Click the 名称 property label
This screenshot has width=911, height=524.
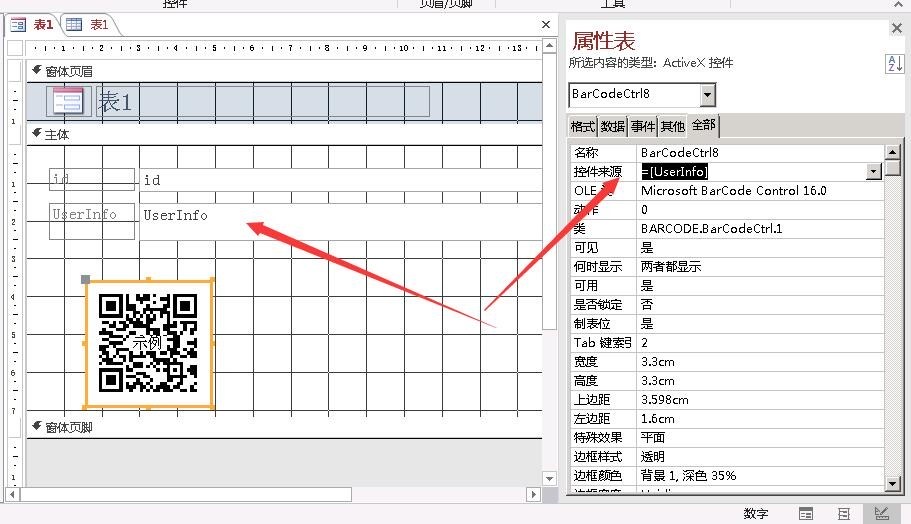[586, 153]
